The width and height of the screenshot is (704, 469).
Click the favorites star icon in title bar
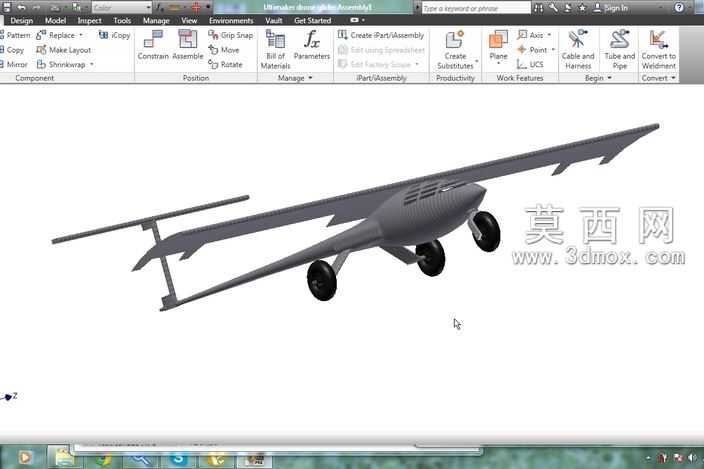pos(582,8)
